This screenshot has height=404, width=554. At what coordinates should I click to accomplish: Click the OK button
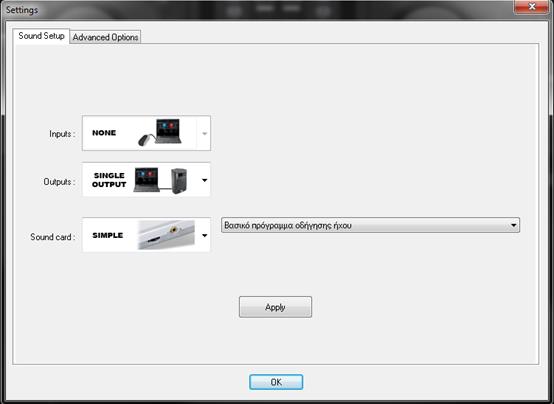(276, 382)
